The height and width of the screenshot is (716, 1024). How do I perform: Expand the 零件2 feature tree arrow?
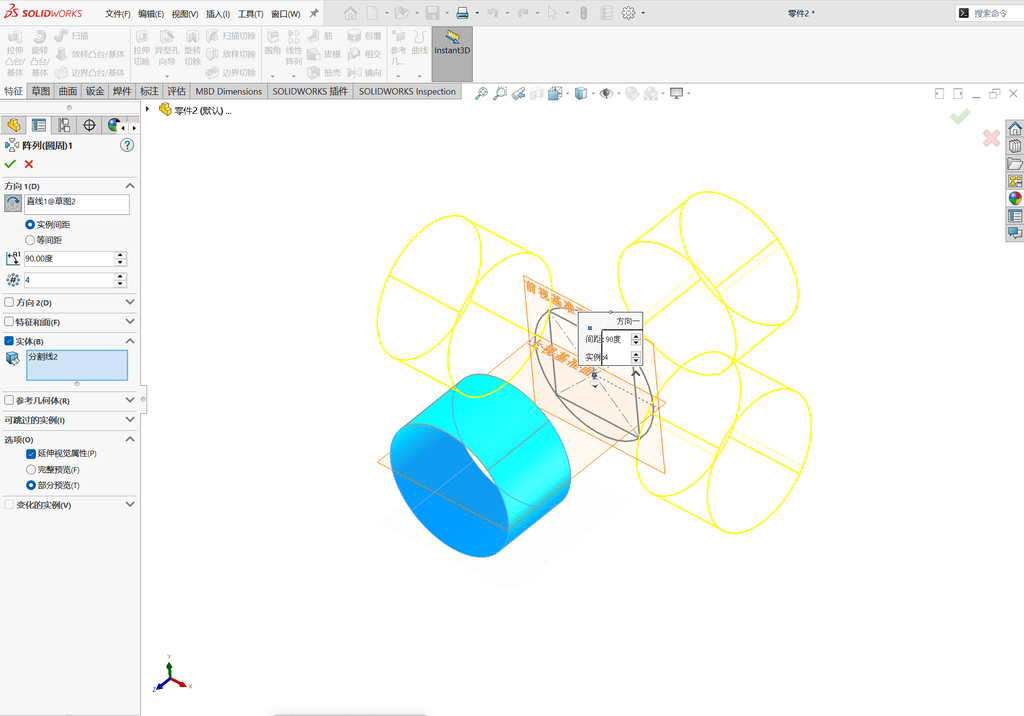tap(148, 109)
